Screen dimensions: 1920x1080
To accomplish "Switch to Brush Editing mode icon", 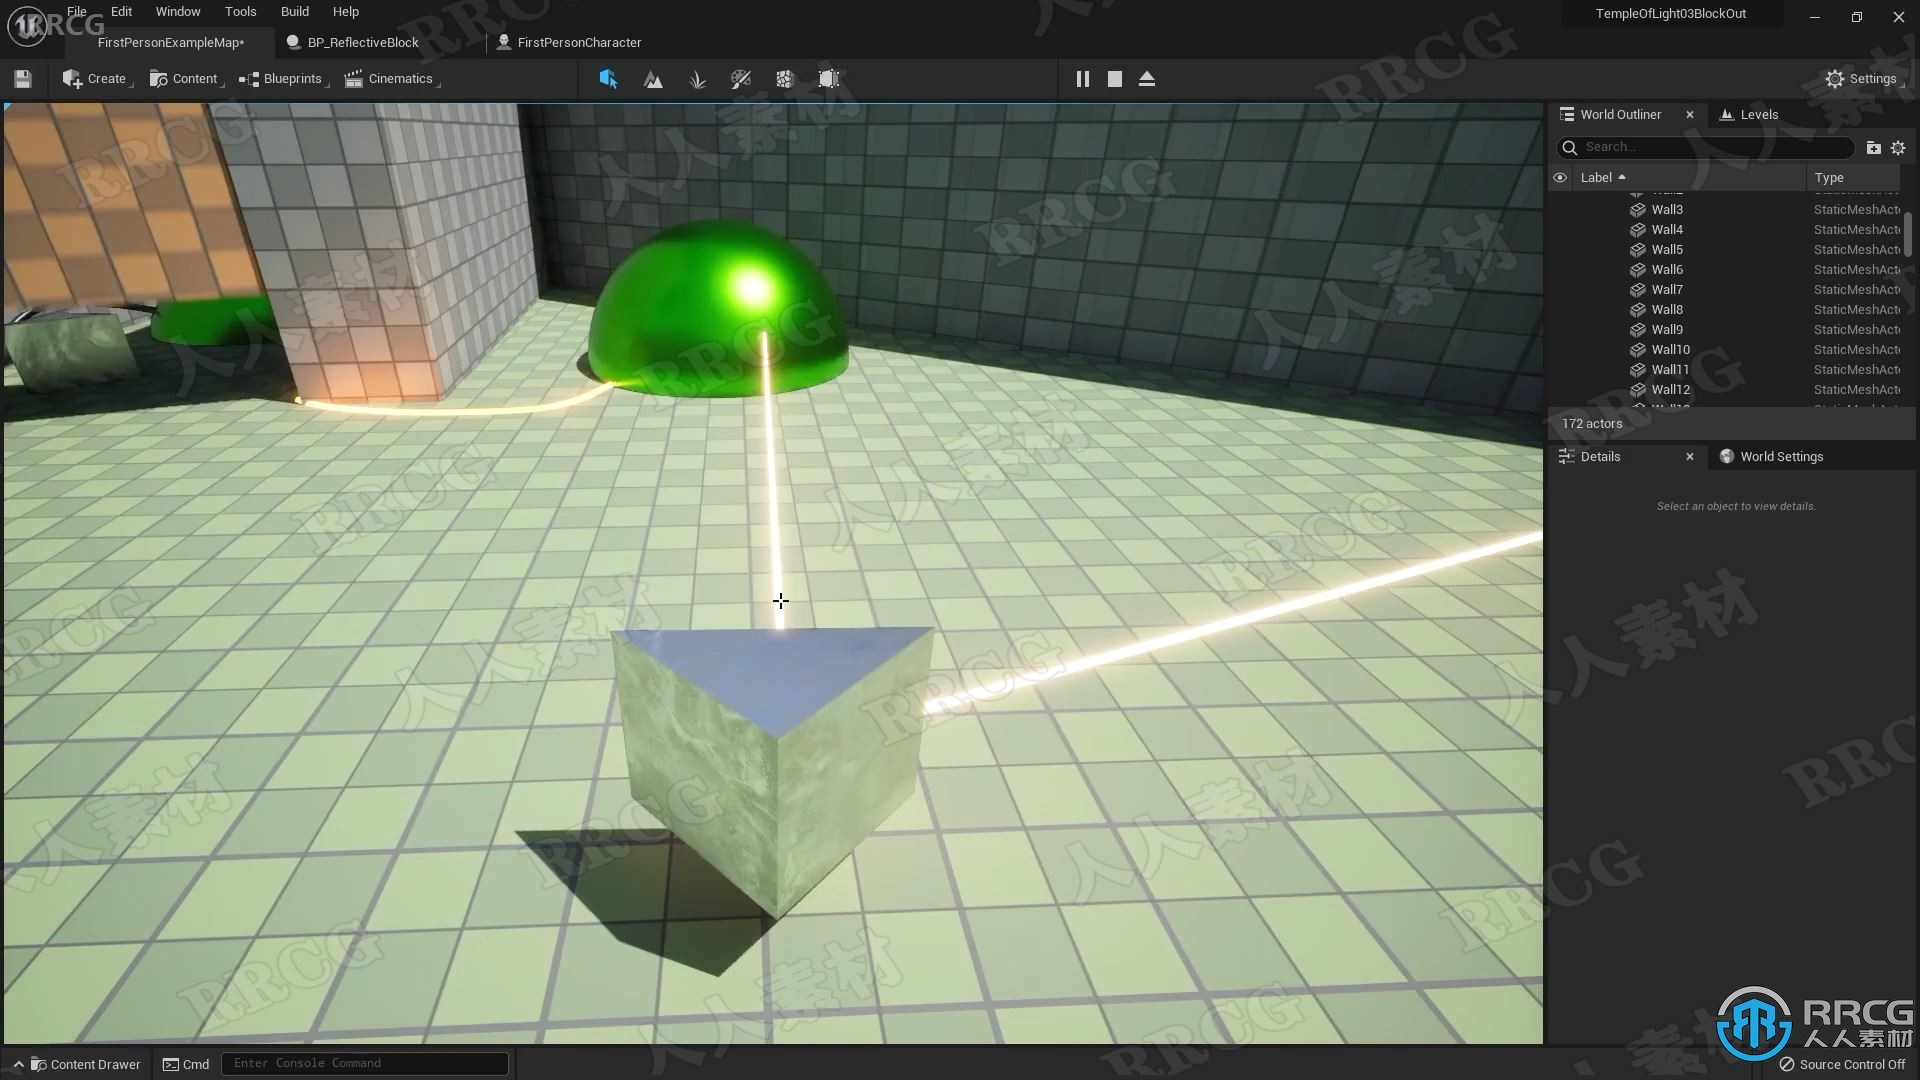I will click(829, 79).
